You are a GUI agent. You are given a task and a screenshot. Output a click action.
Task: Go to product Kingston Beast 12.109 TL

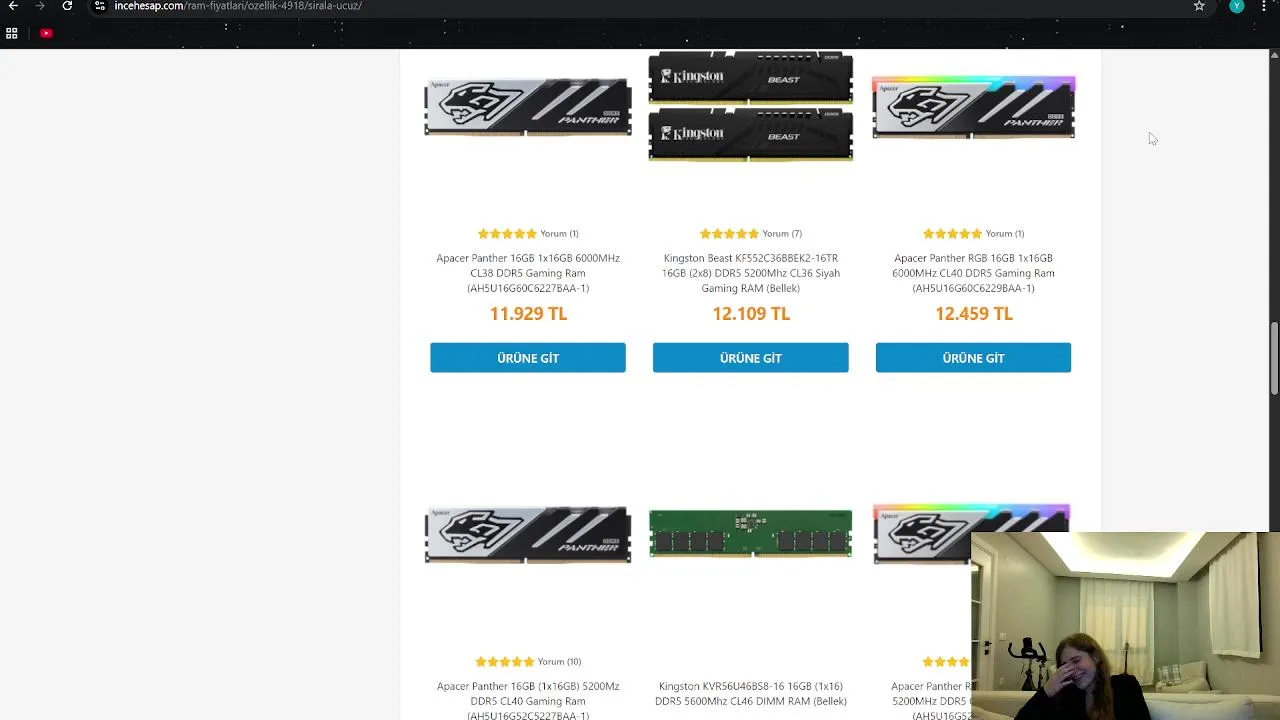pos(751,358)
